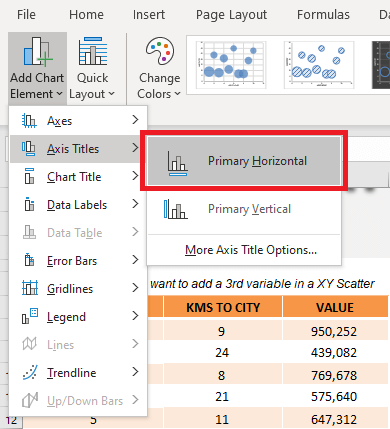Screen dimensions: 390x429
Task: Choose Primary Horizontal axis title
Action: pyautogui.click(x=244, y=161)
